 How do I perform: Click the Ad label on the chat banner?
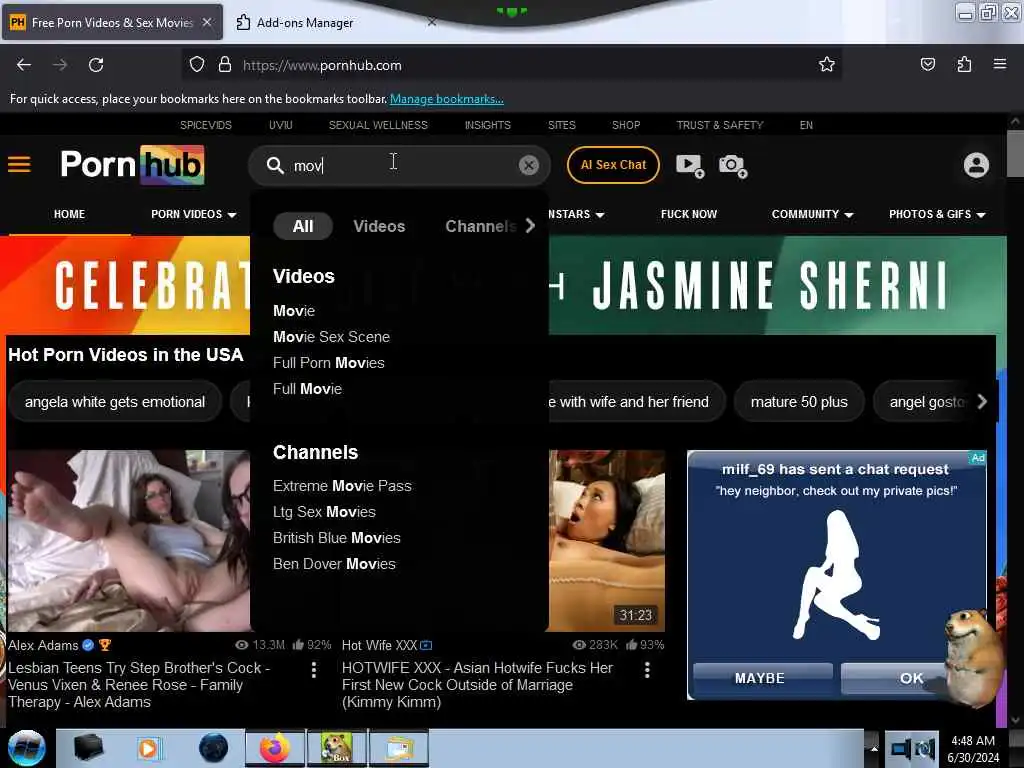coord(978,458)
